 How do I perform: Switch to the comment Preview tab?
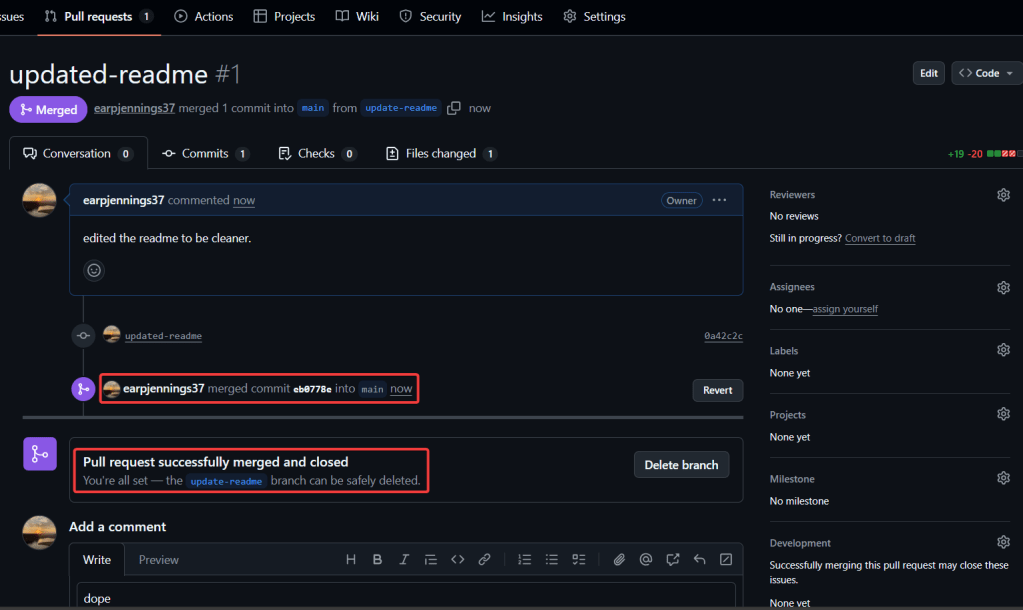tap(158, 560)
